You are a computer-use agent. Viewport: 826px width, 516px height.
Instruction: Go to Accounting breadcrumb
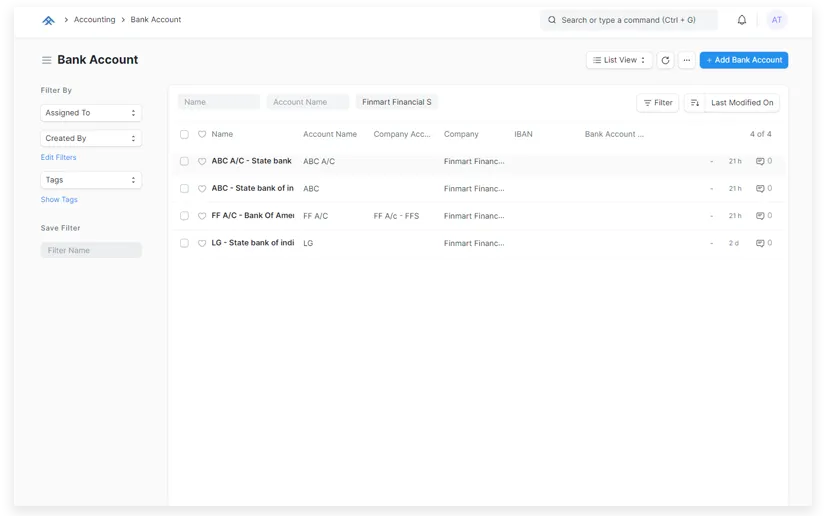[x=94, y=20]
